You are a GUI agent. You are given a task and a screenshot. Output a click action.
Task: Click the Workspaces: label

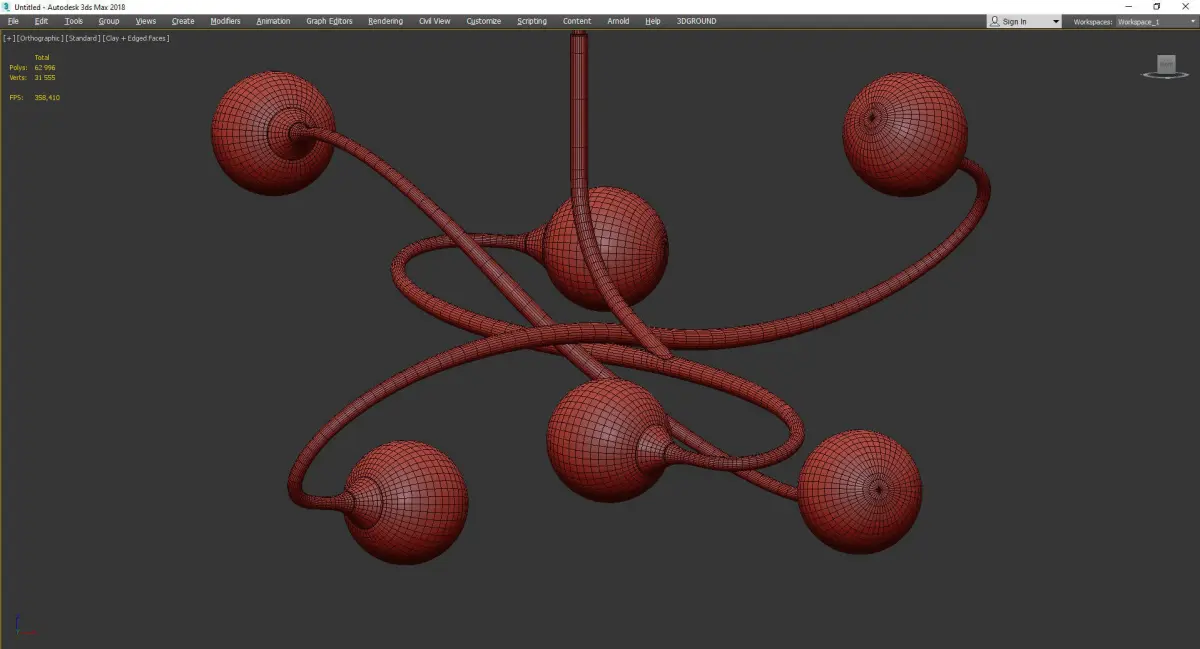(1093, 21)
